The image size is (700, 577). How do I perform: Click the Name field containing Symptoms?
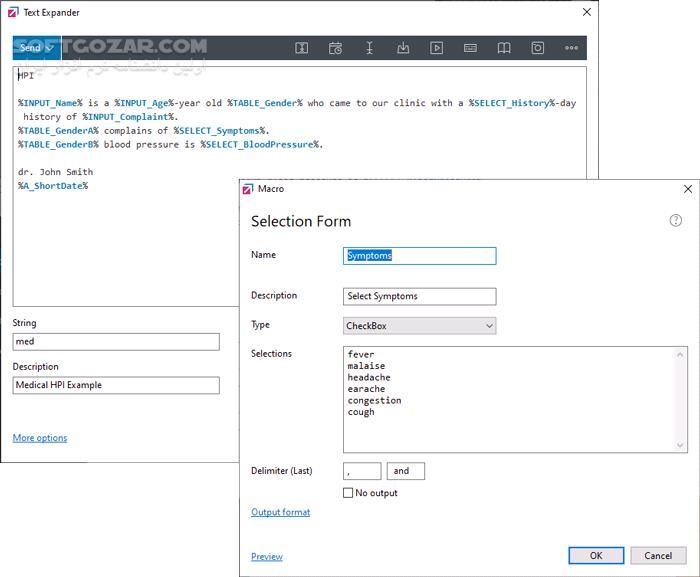(x=419, y=256)
